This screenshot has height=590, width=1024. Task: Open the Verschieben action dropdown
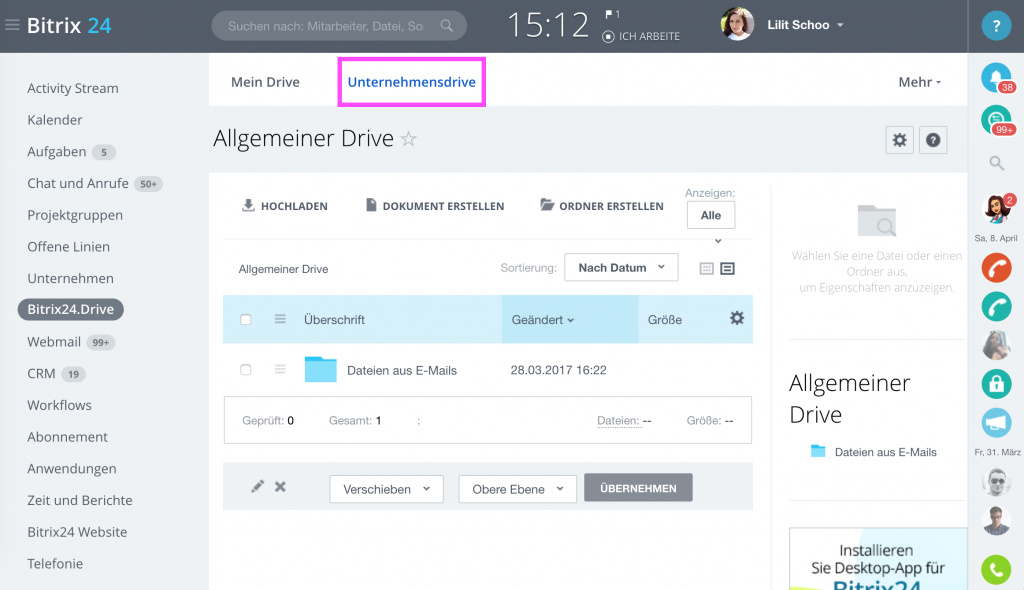[x=387, y=489]
